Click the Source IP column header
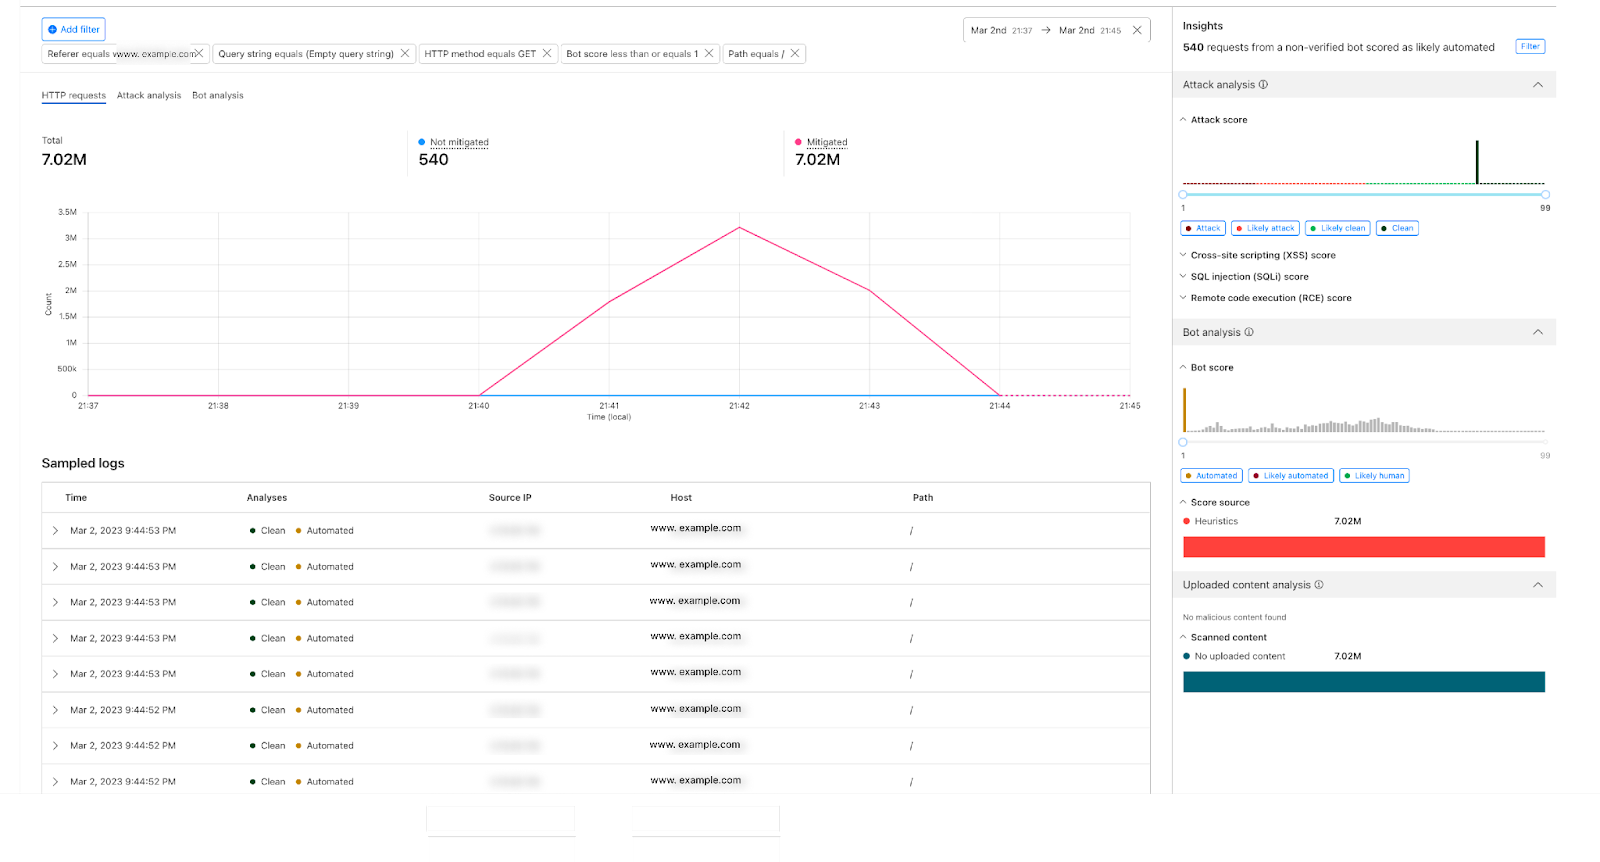This screenshot has height=862, width=1600. (x=510, y=498)
